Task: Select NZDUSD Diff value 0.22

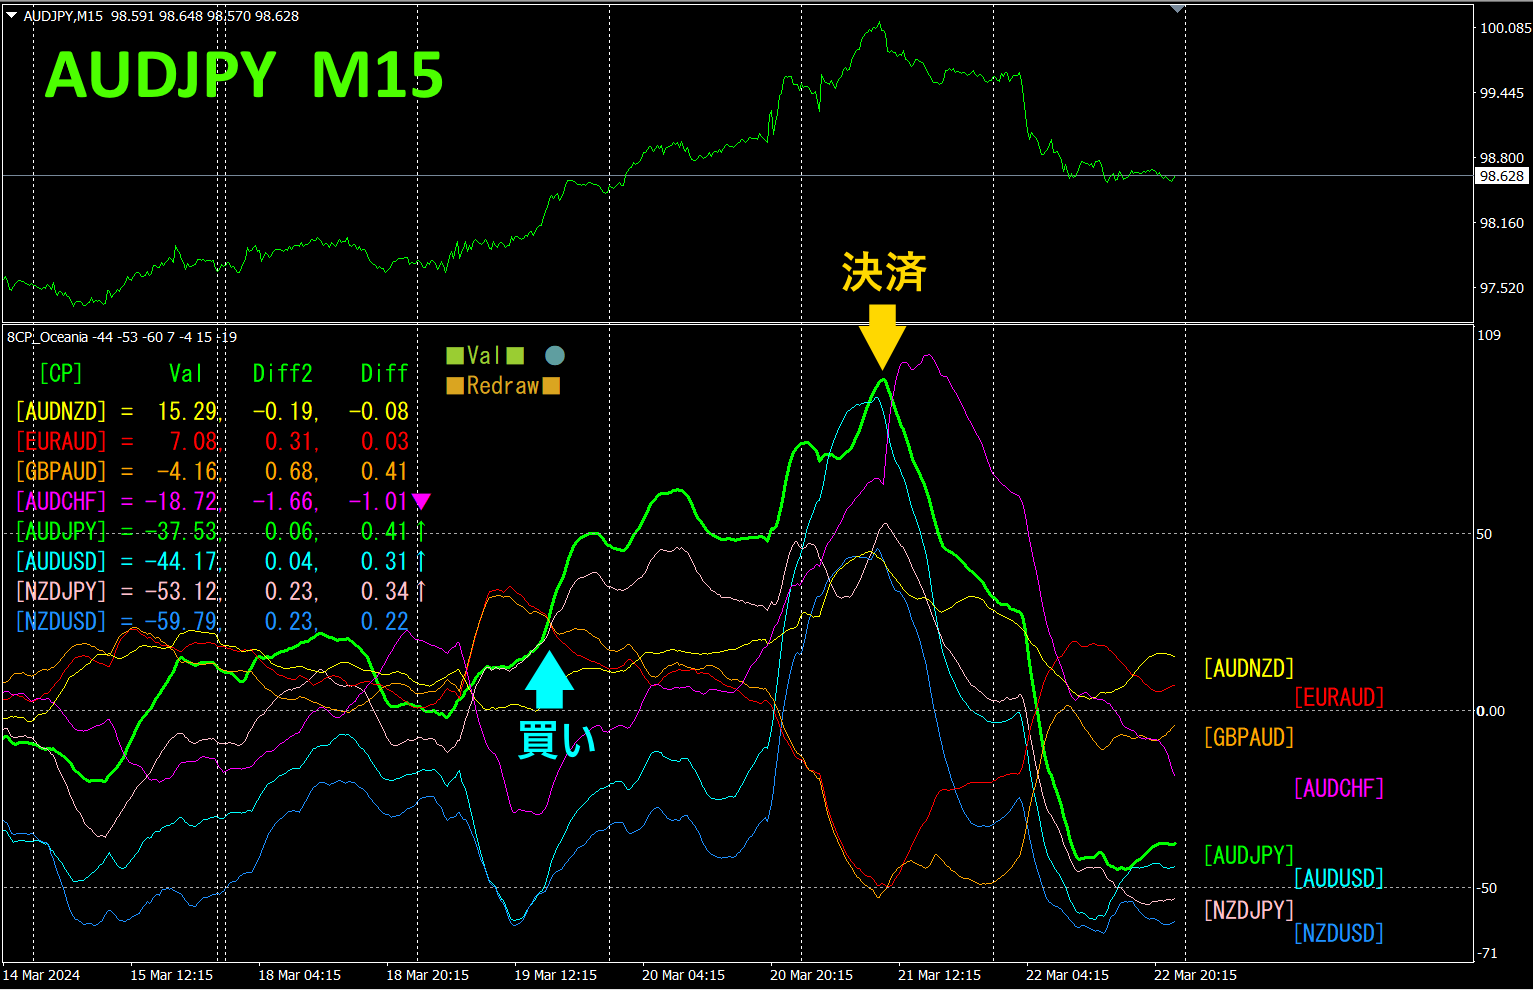Action: pyautogui.click(x=385, y=621)
